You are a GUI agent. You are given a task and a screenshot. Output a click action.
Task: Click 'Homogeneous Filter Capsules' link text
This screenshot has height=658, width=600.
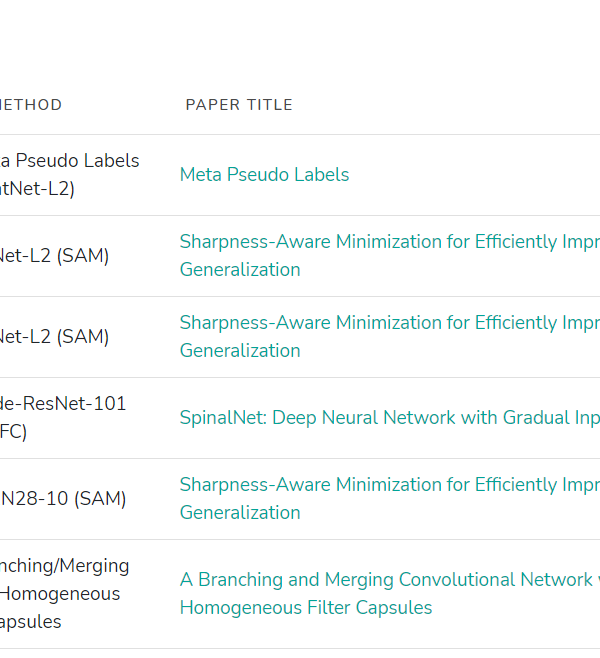coord(306,608)
